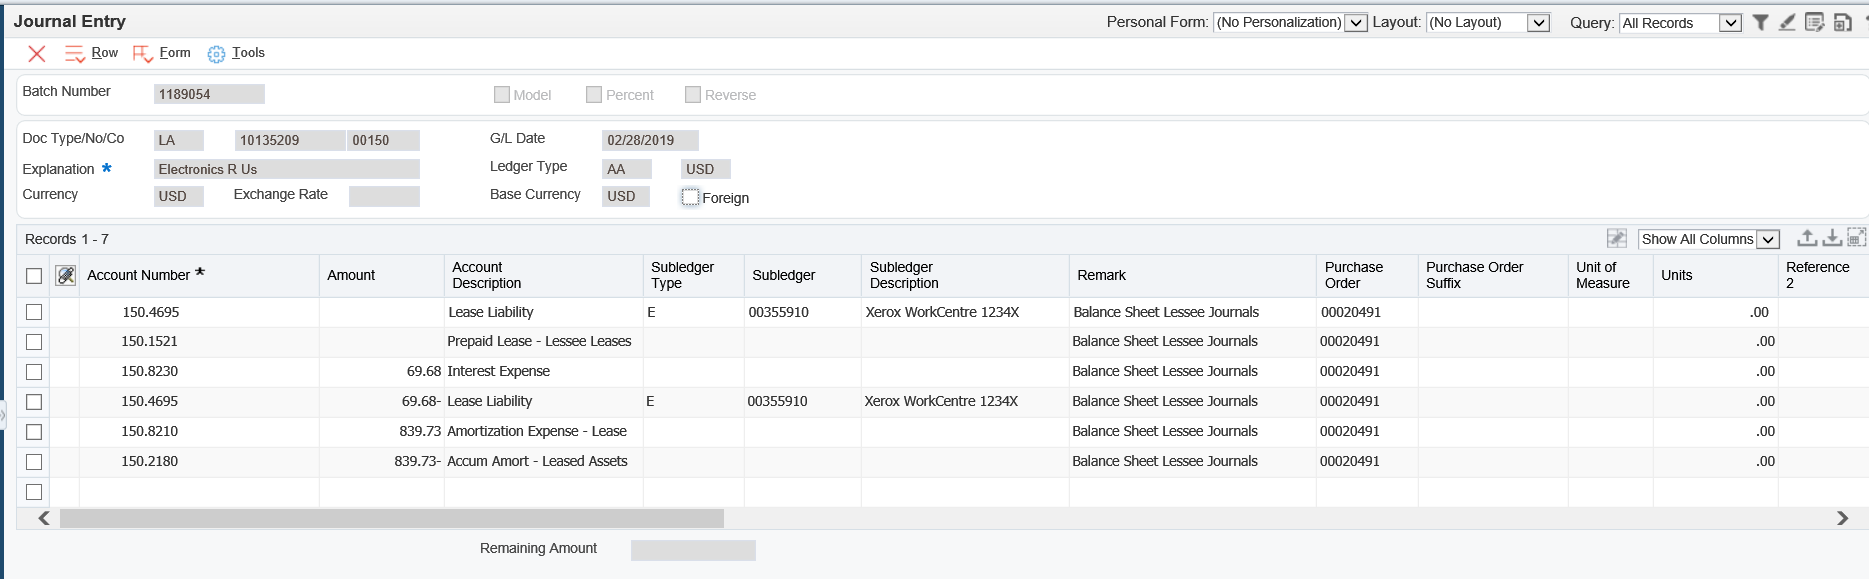Screen dimensions: 1869x579
Task: Click the Amount column header
Action: click(x=382, y=275)
